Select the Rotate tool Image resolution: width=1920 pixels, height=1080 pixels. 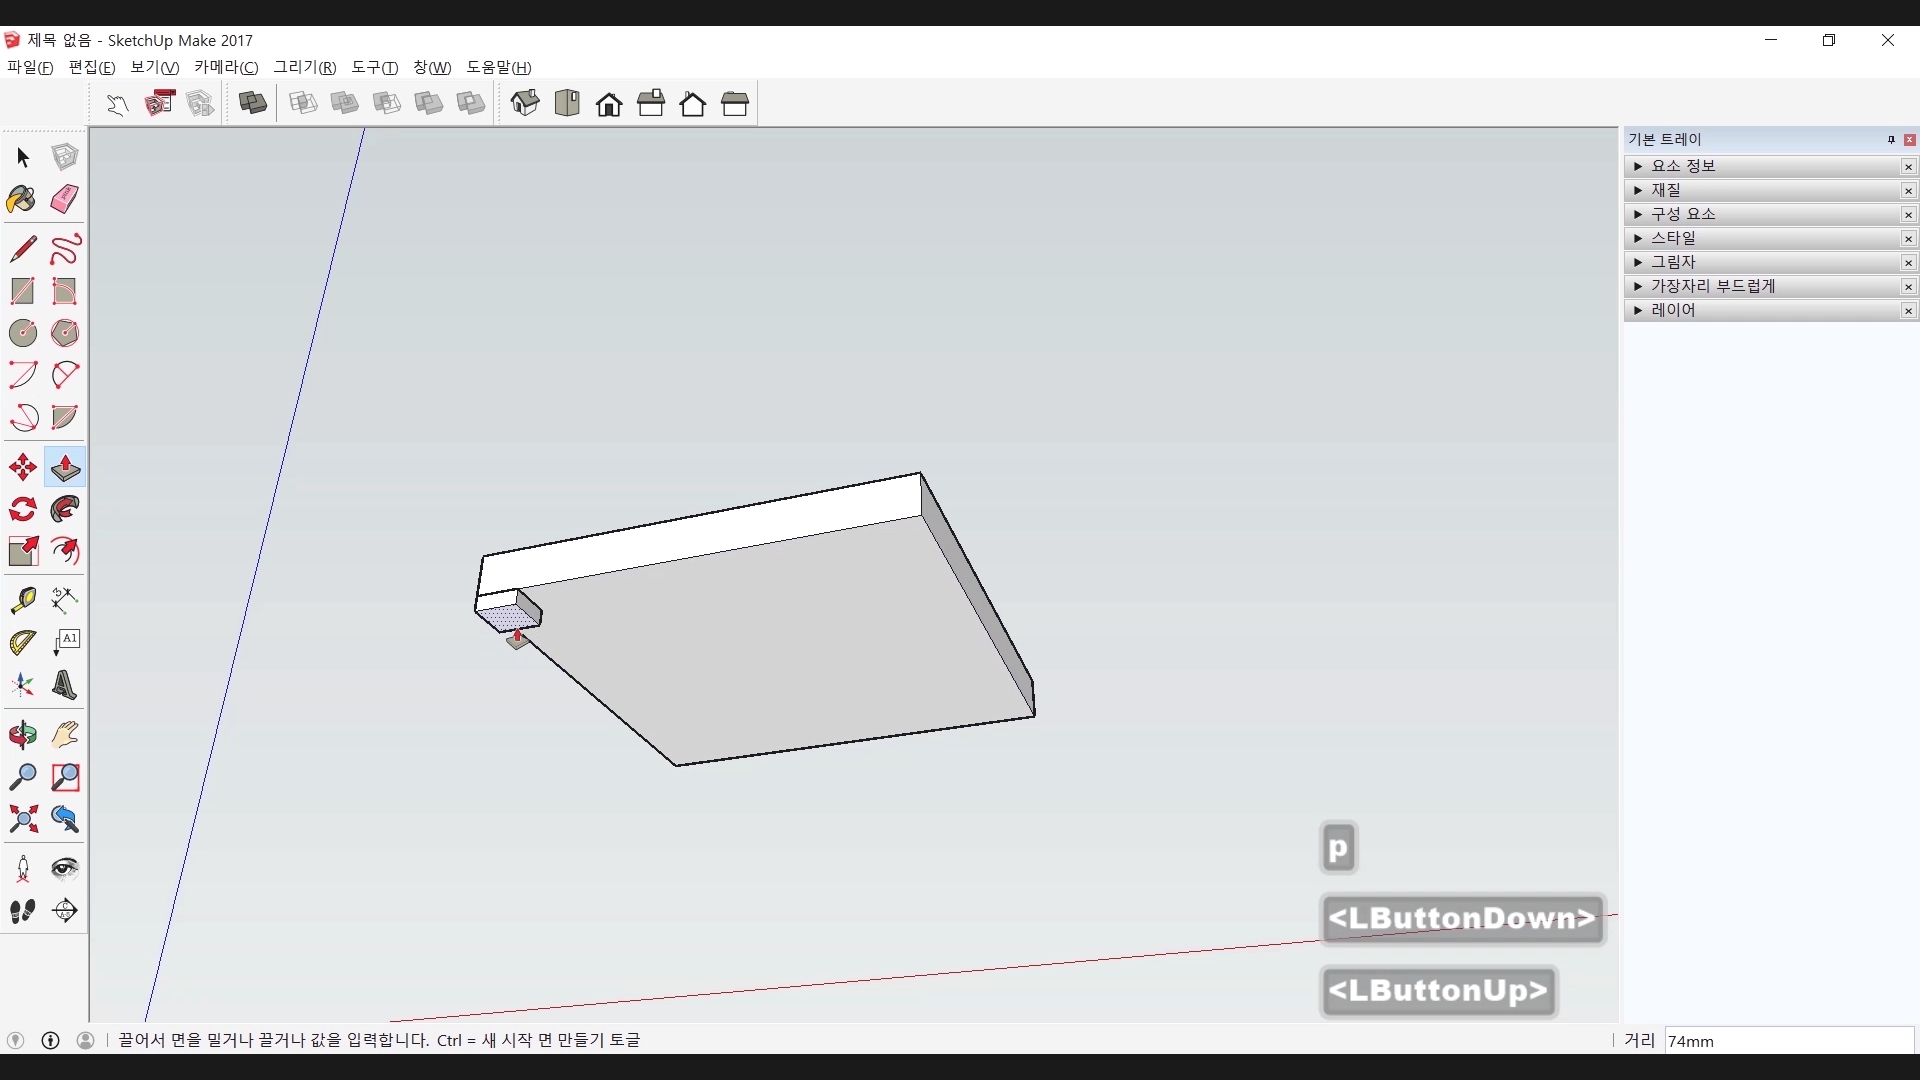point(22,509)
